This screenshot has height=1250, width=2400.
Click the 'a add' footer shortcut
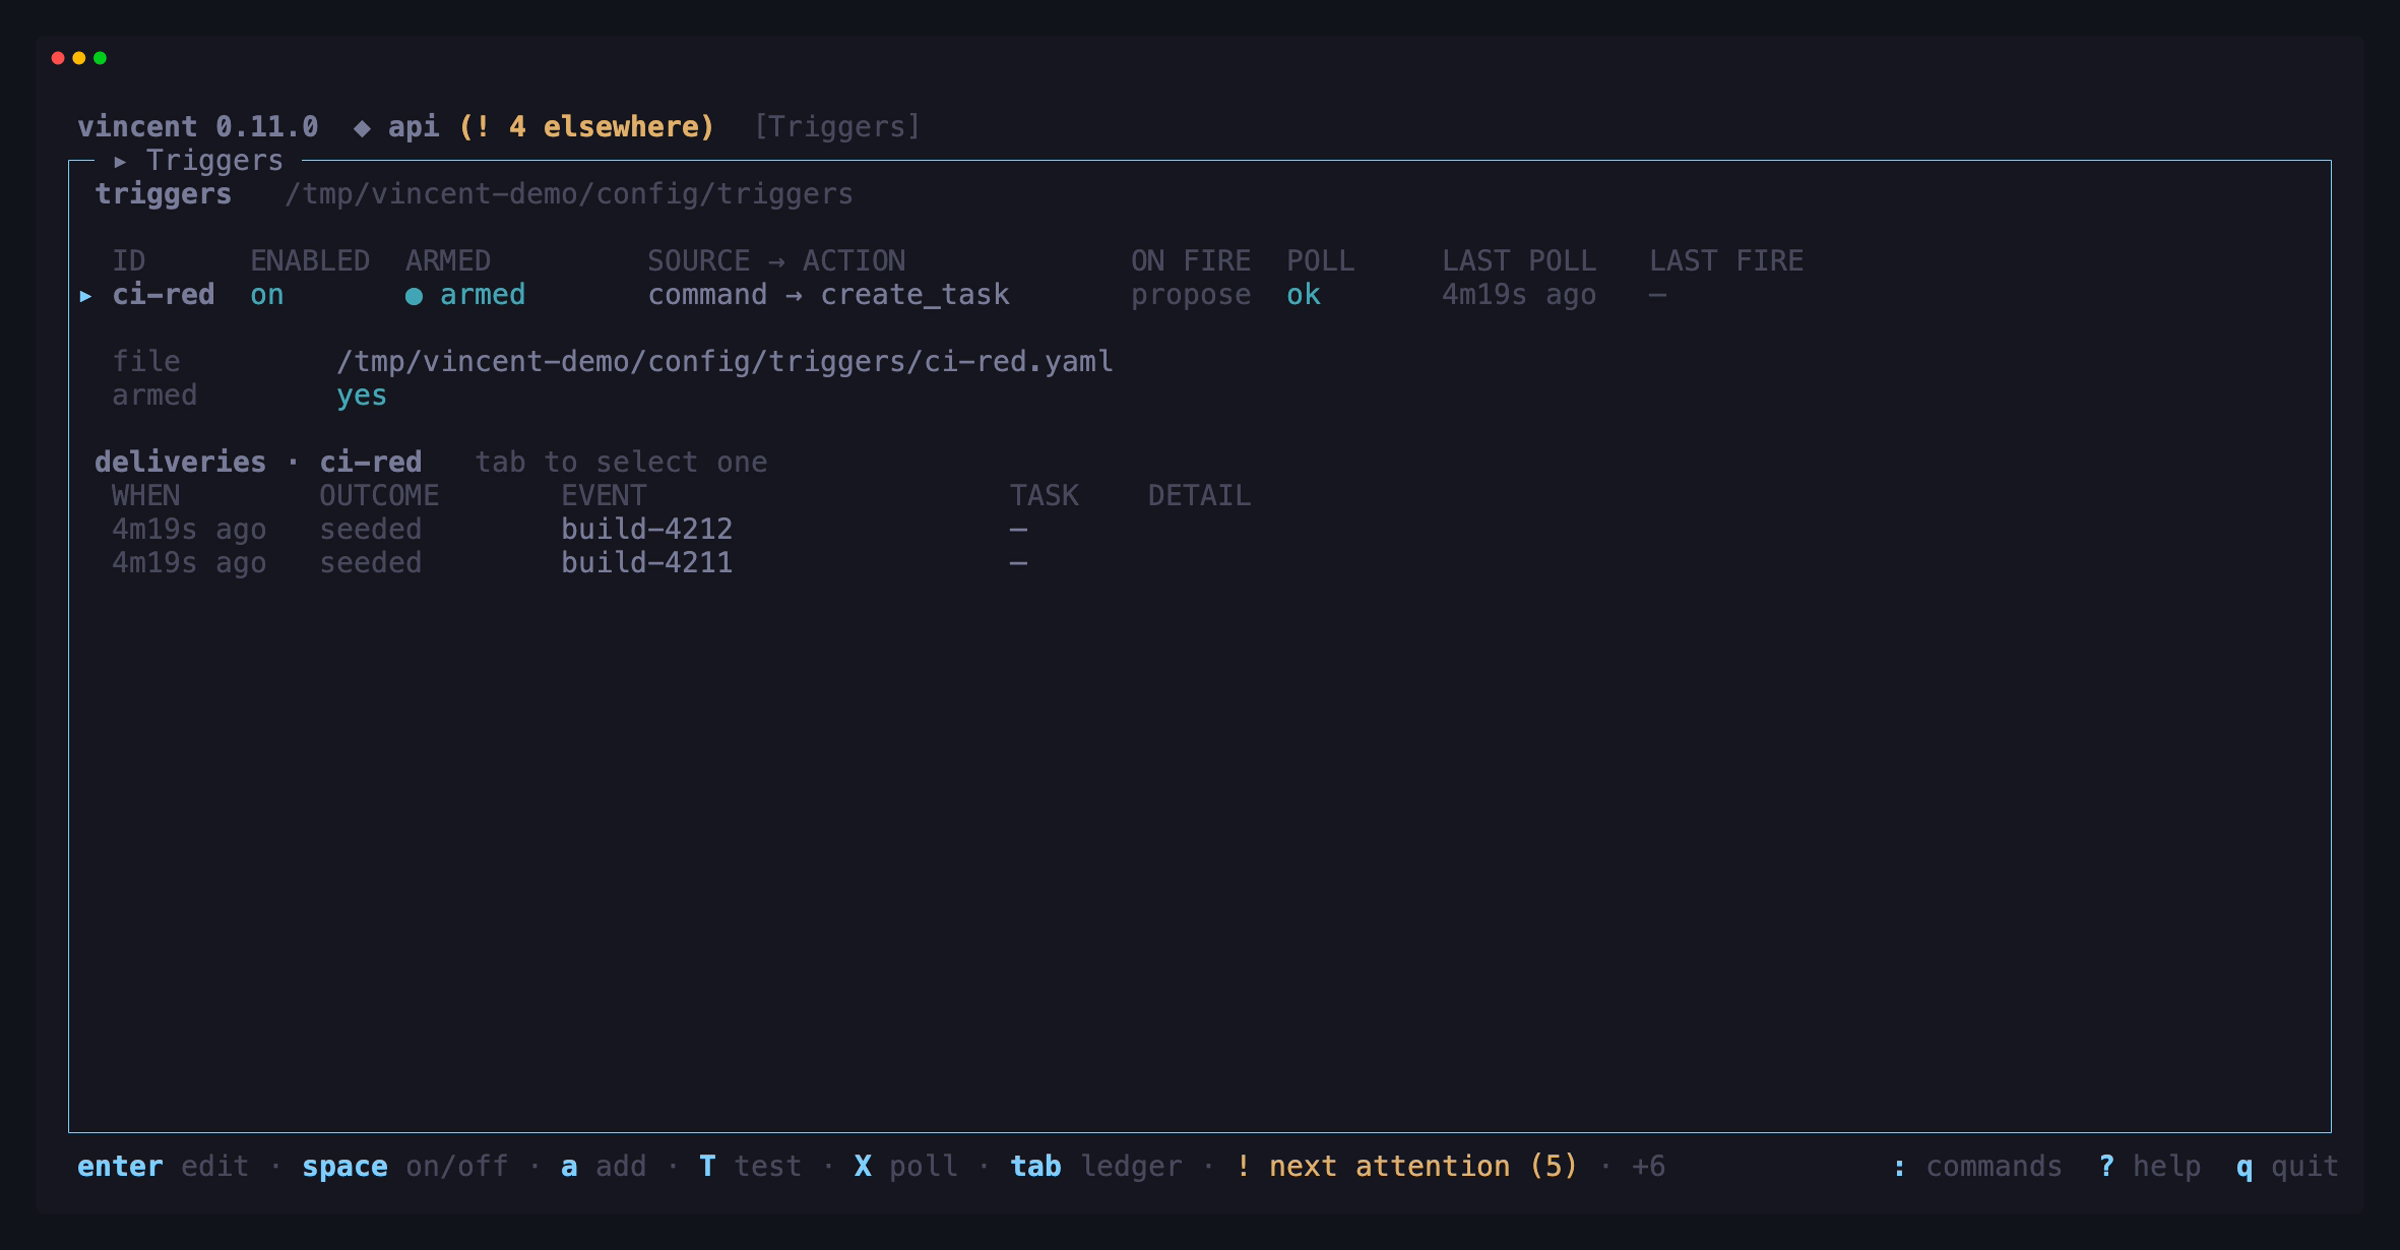[603, 1166]
